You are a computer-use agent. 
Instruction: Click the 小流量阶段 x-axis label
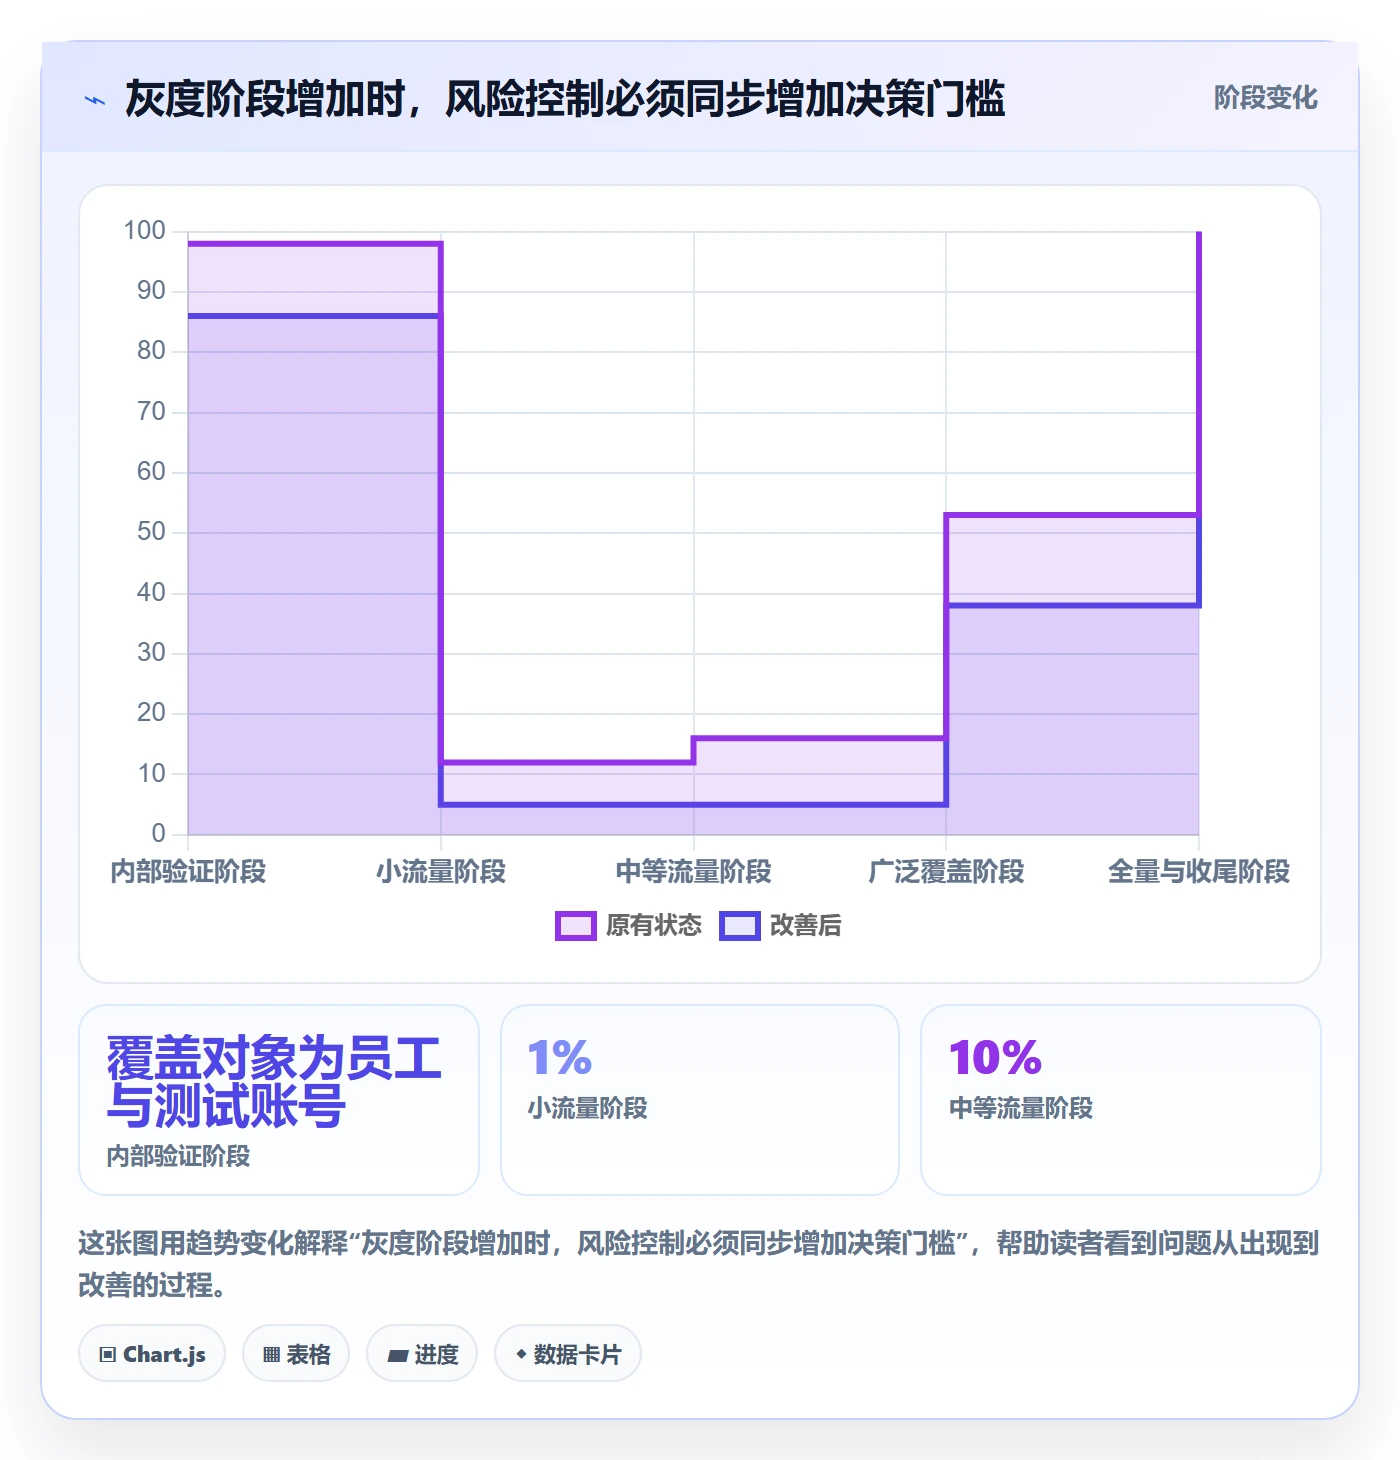pos(441,872)
